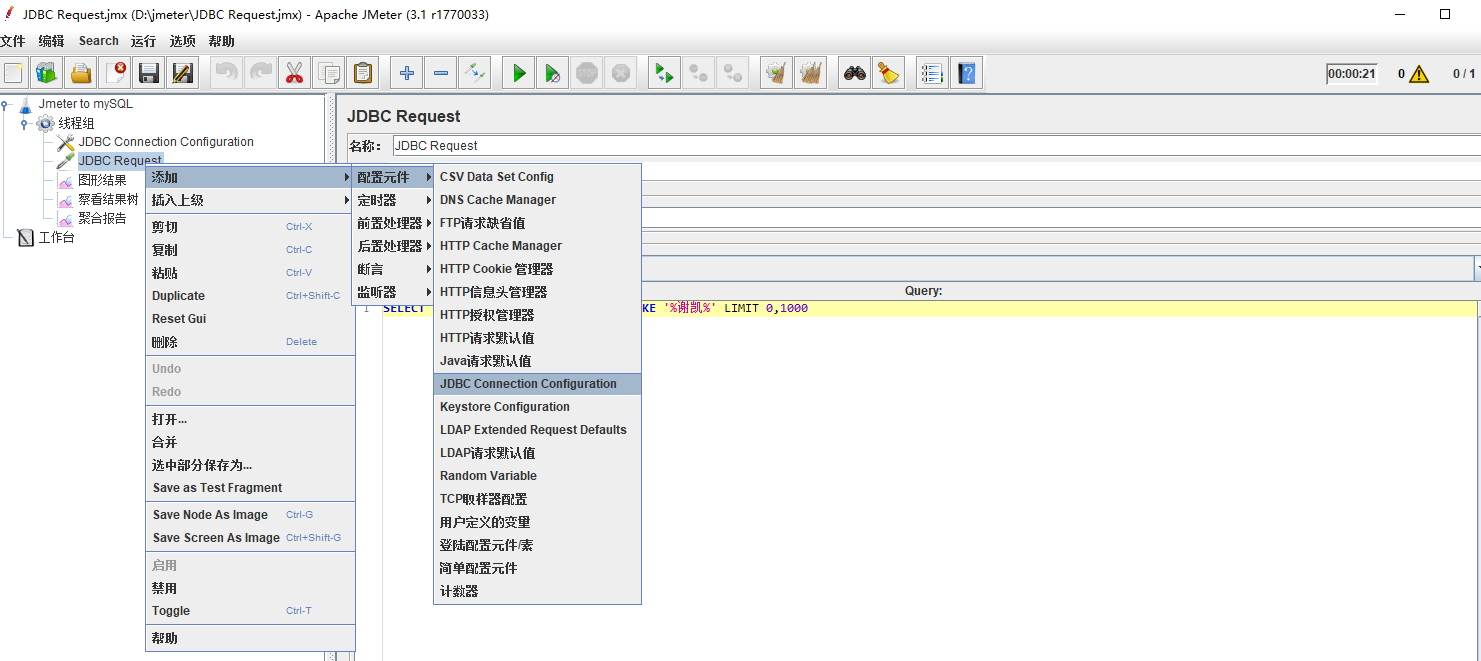The height and width of the screenshot is (661, 1481).
Task: Expand the 定时器 submenu
Action: tap(394, 200)
